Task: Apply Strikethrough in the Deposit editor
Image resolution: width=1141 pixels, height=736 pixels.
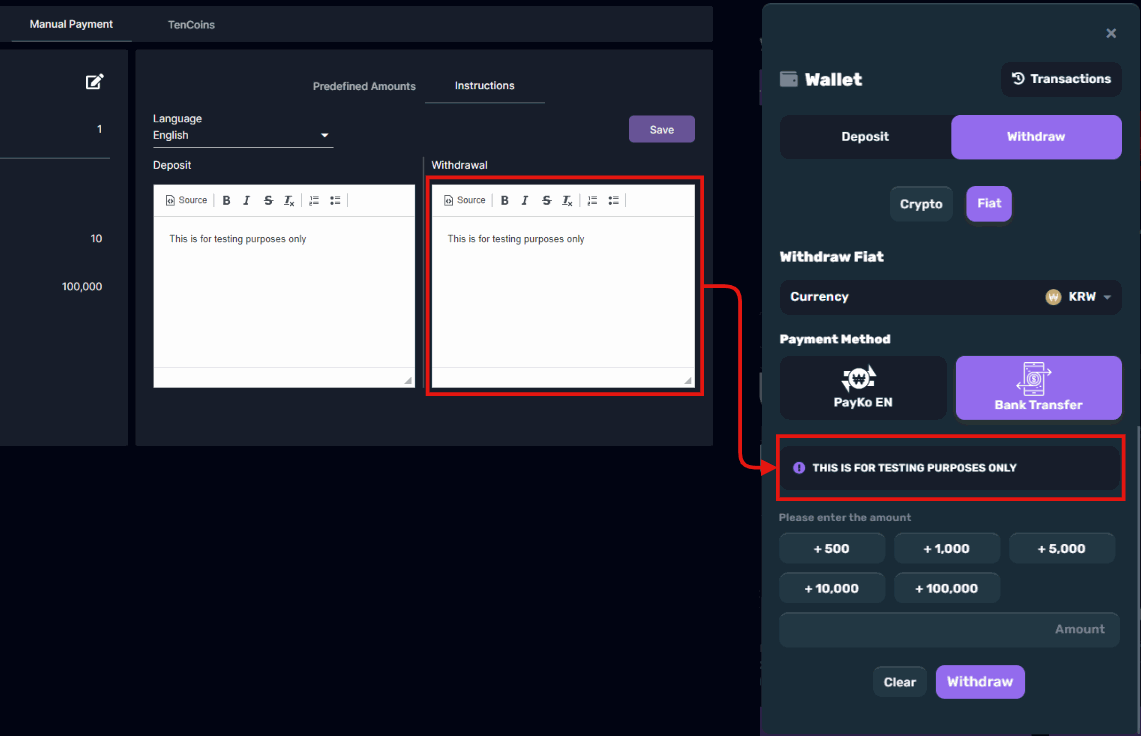Action: (269, 200)
